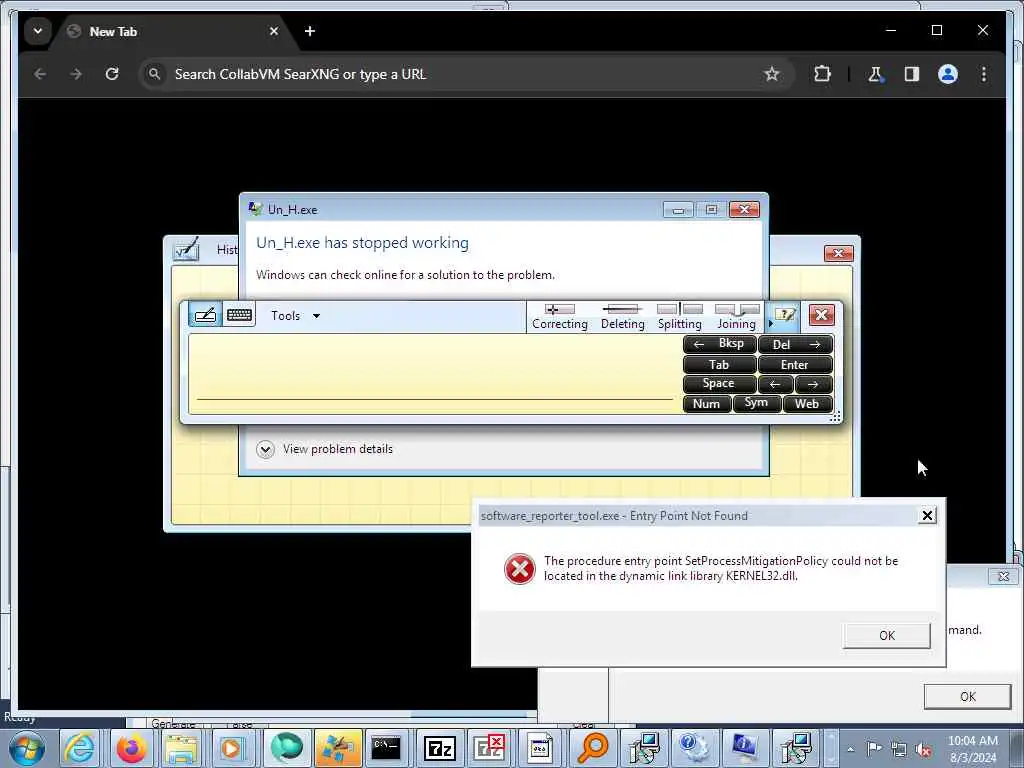Click the question-mark help app in taskbar
1024x768 pixels.
(x=694, y=748)
